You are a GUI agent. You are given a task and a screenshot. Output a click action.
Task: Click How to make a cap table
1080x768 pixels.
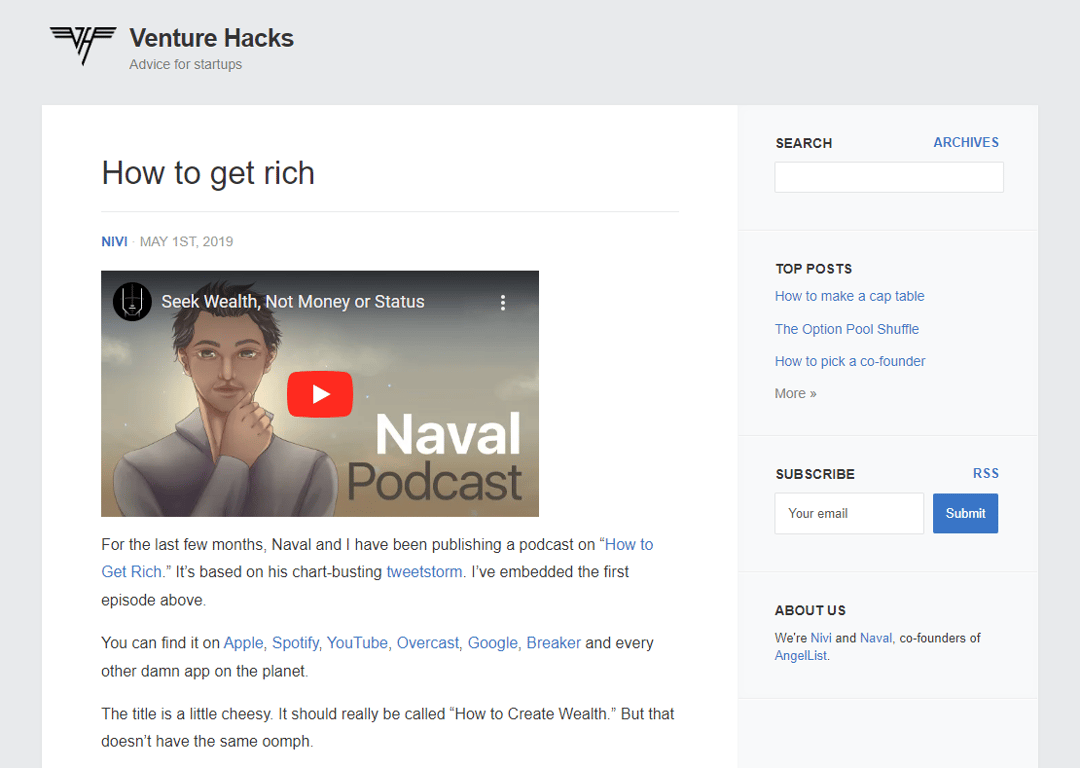click(x=849, y=296)
